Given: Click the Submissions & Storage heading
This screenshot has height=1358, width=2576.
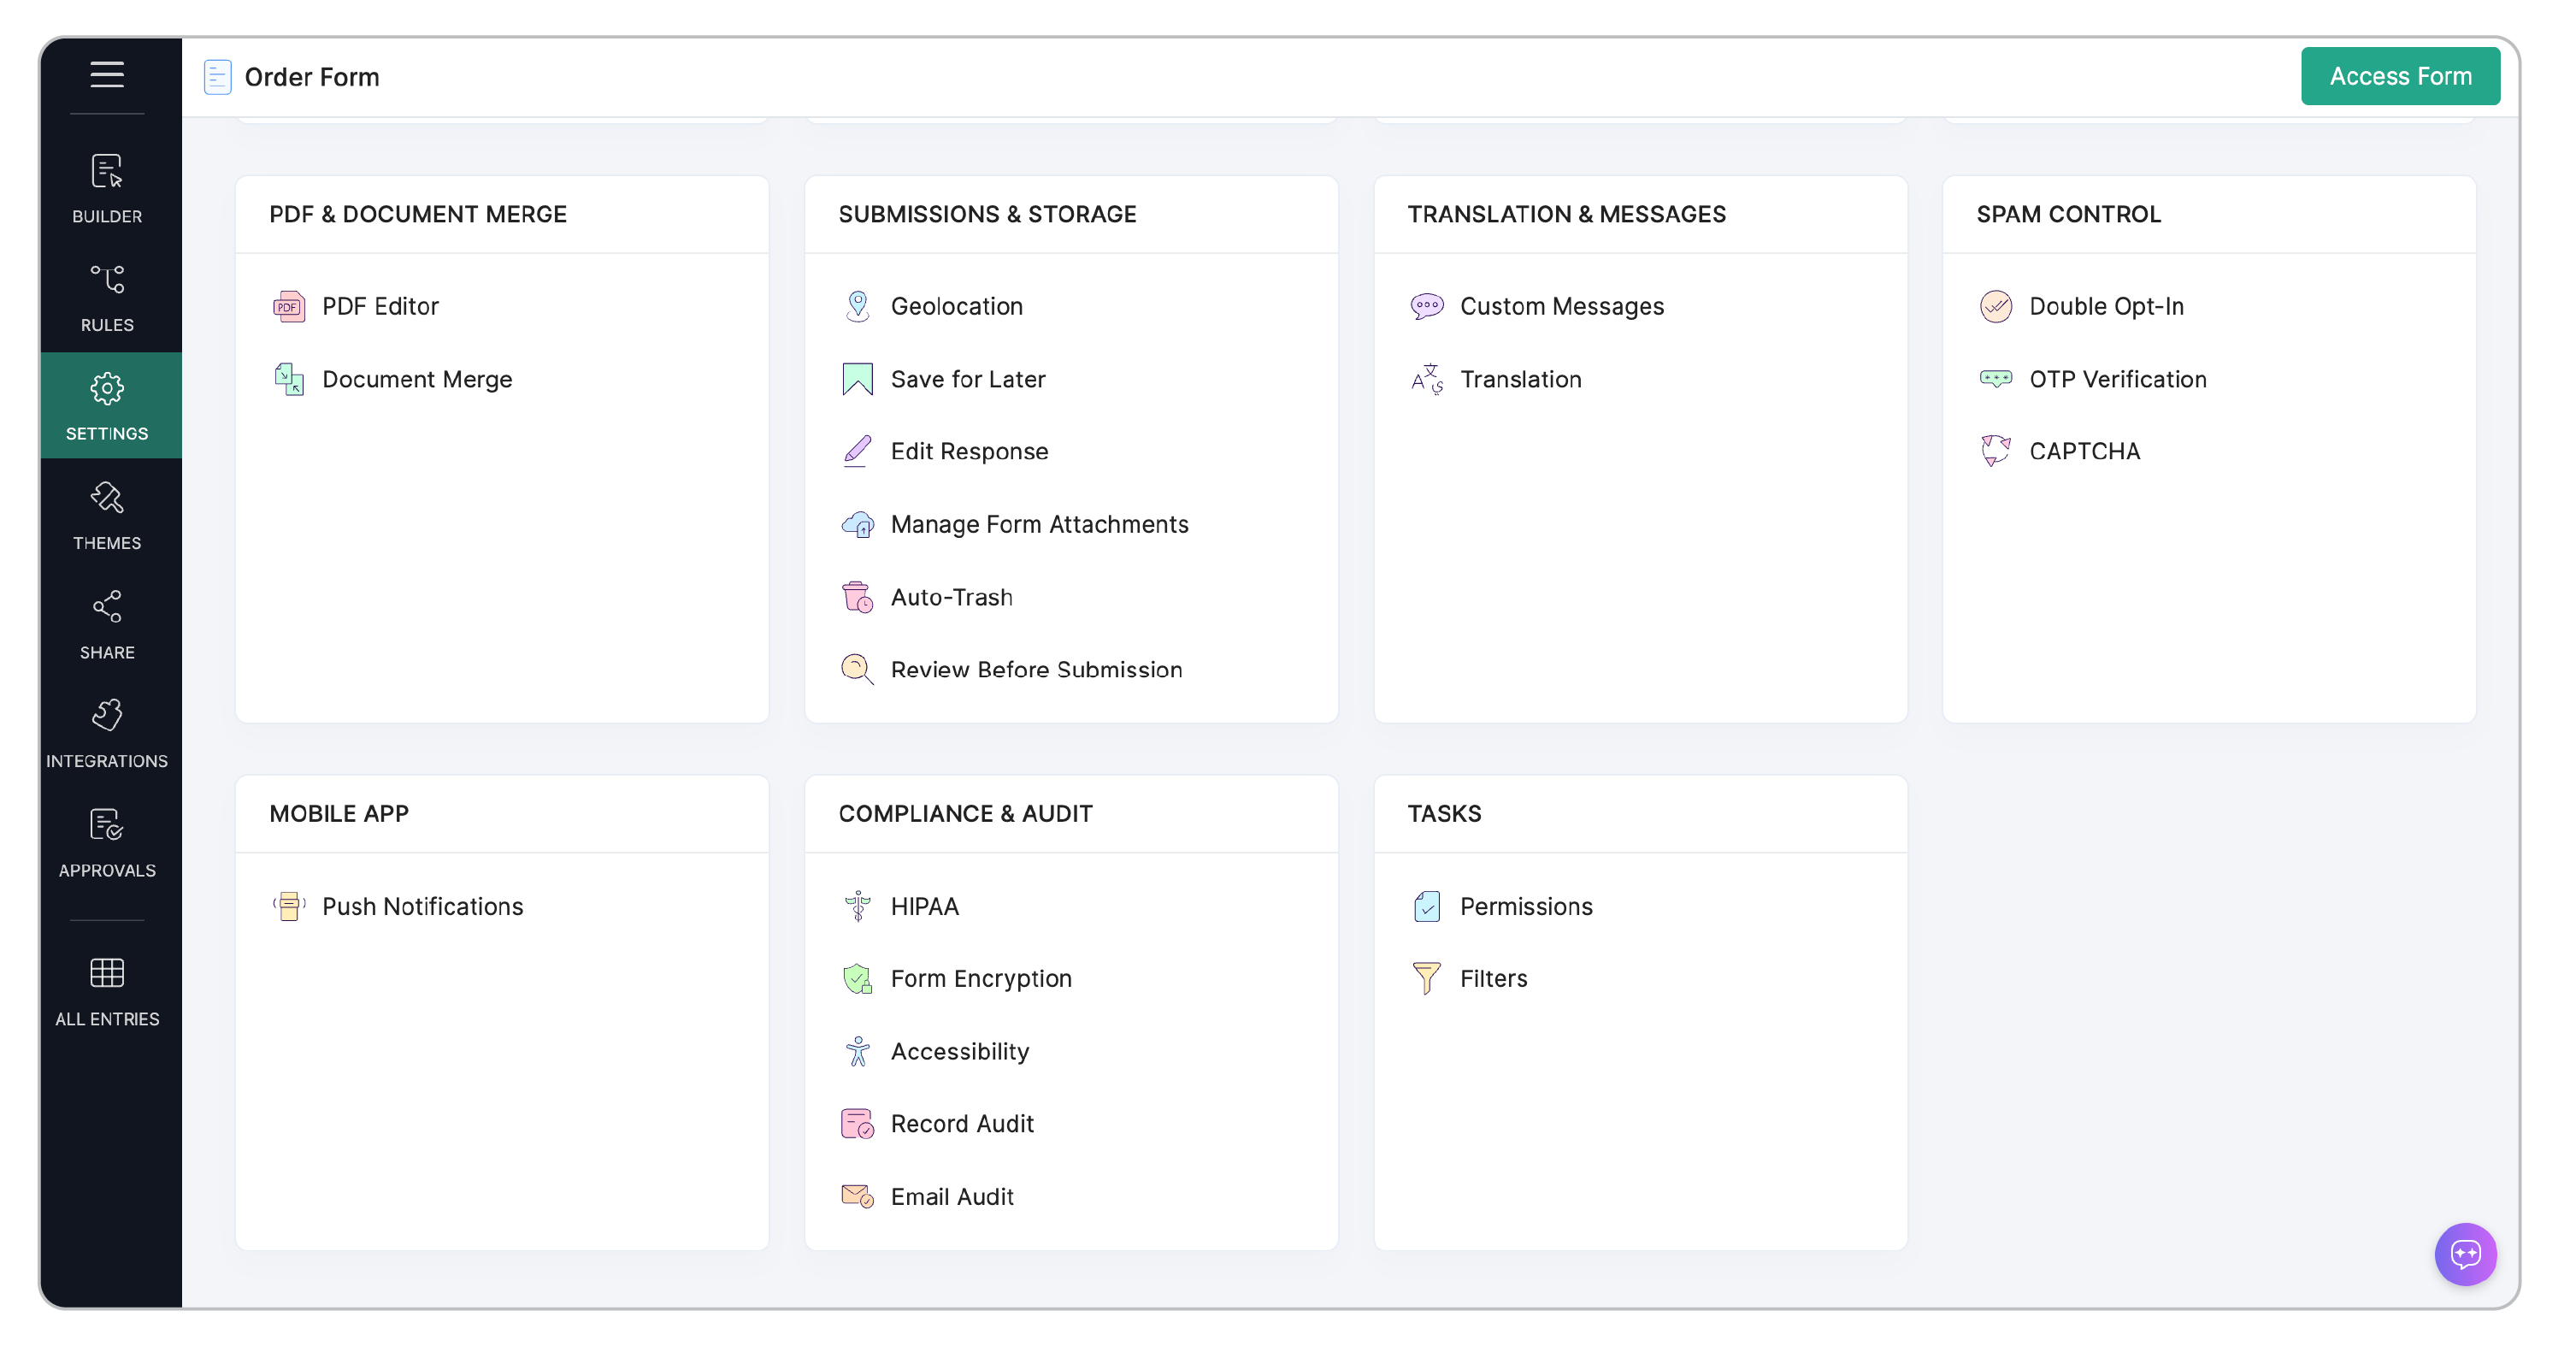Looking at the screenshot, I should 987,214.
